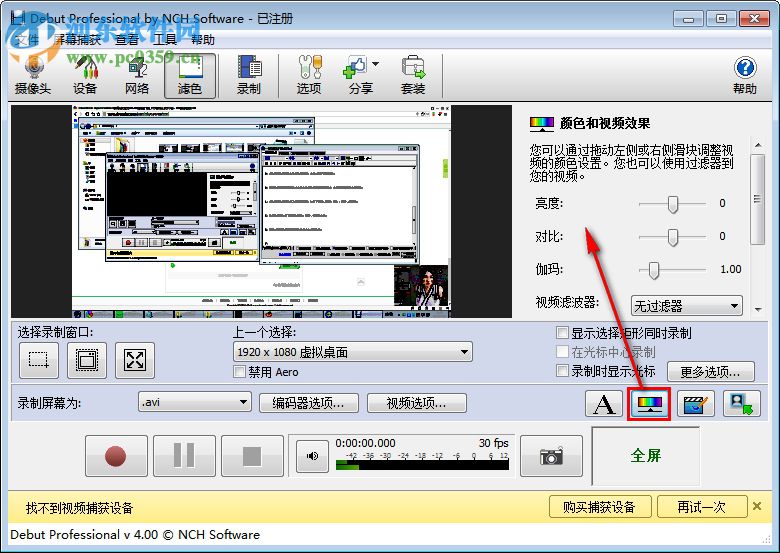The width and height of the screenshot is (780, 553).
Task: Click the effects panel scrollbar thumb
Action: click(x=758, y=199)
